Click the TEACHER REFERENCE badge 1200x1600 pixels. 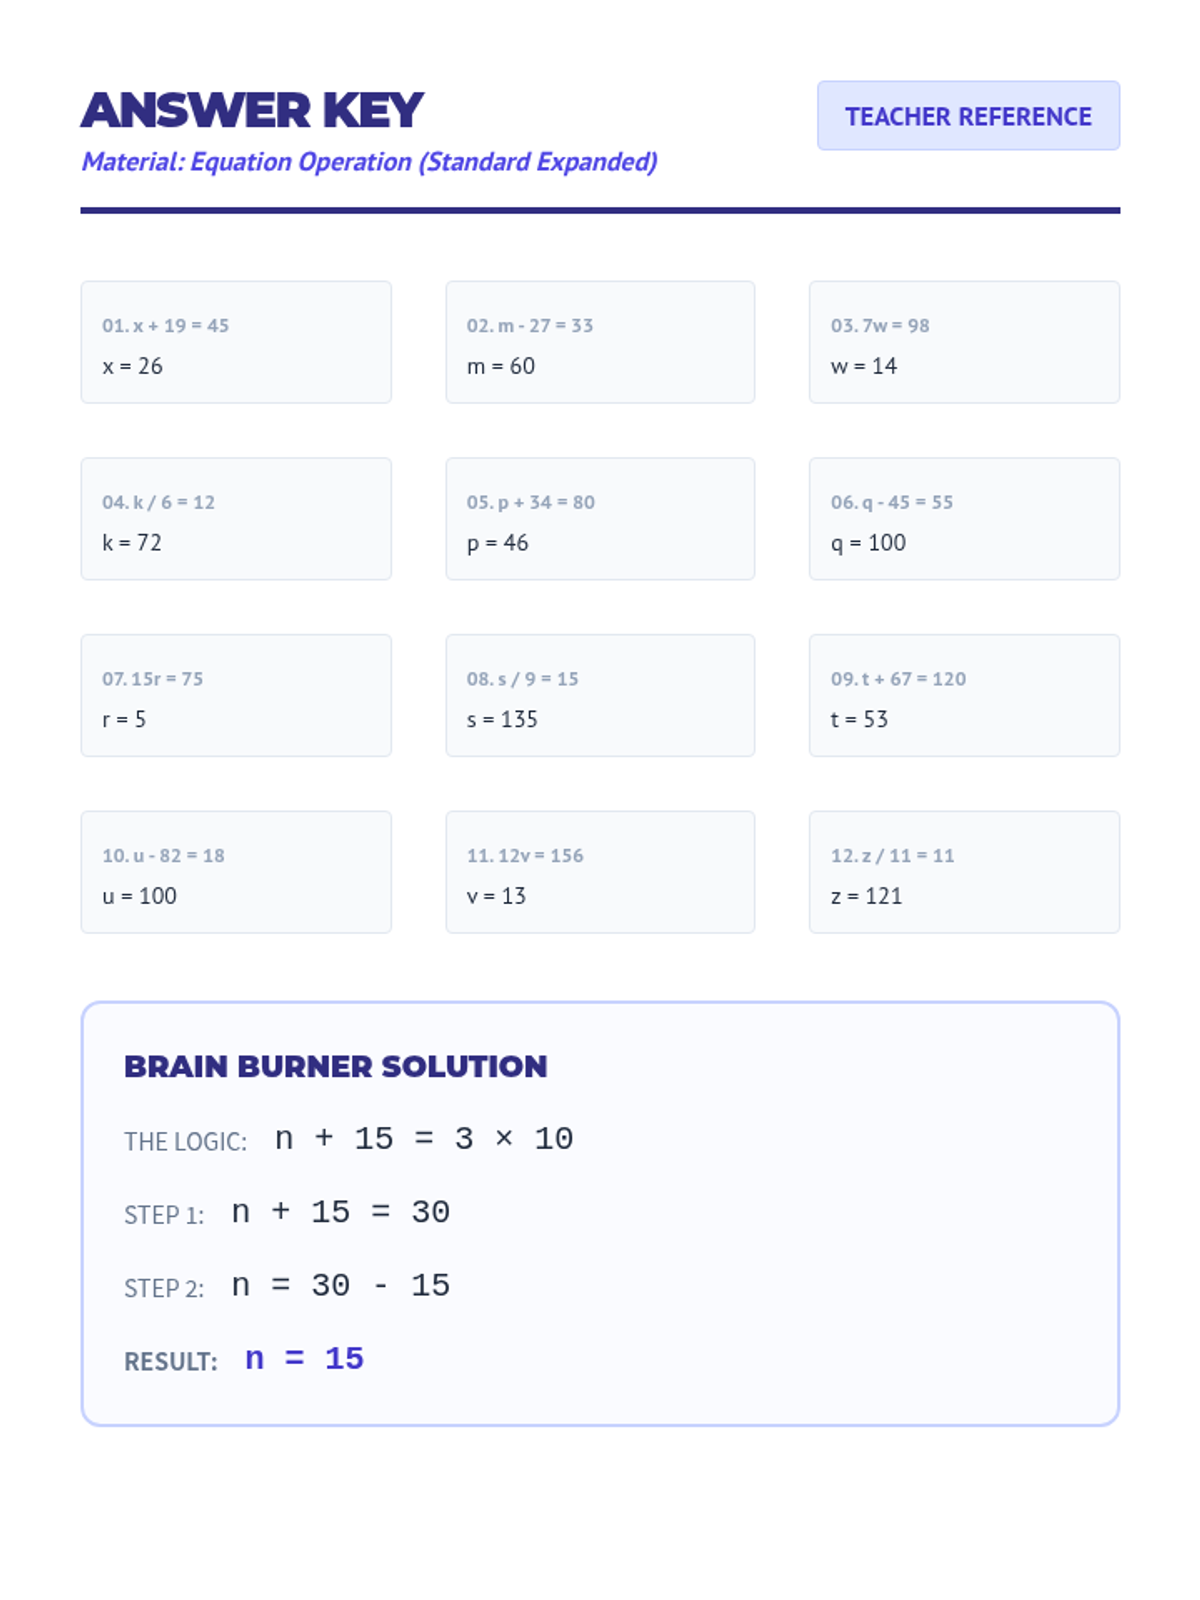click(x=968, y=116)
